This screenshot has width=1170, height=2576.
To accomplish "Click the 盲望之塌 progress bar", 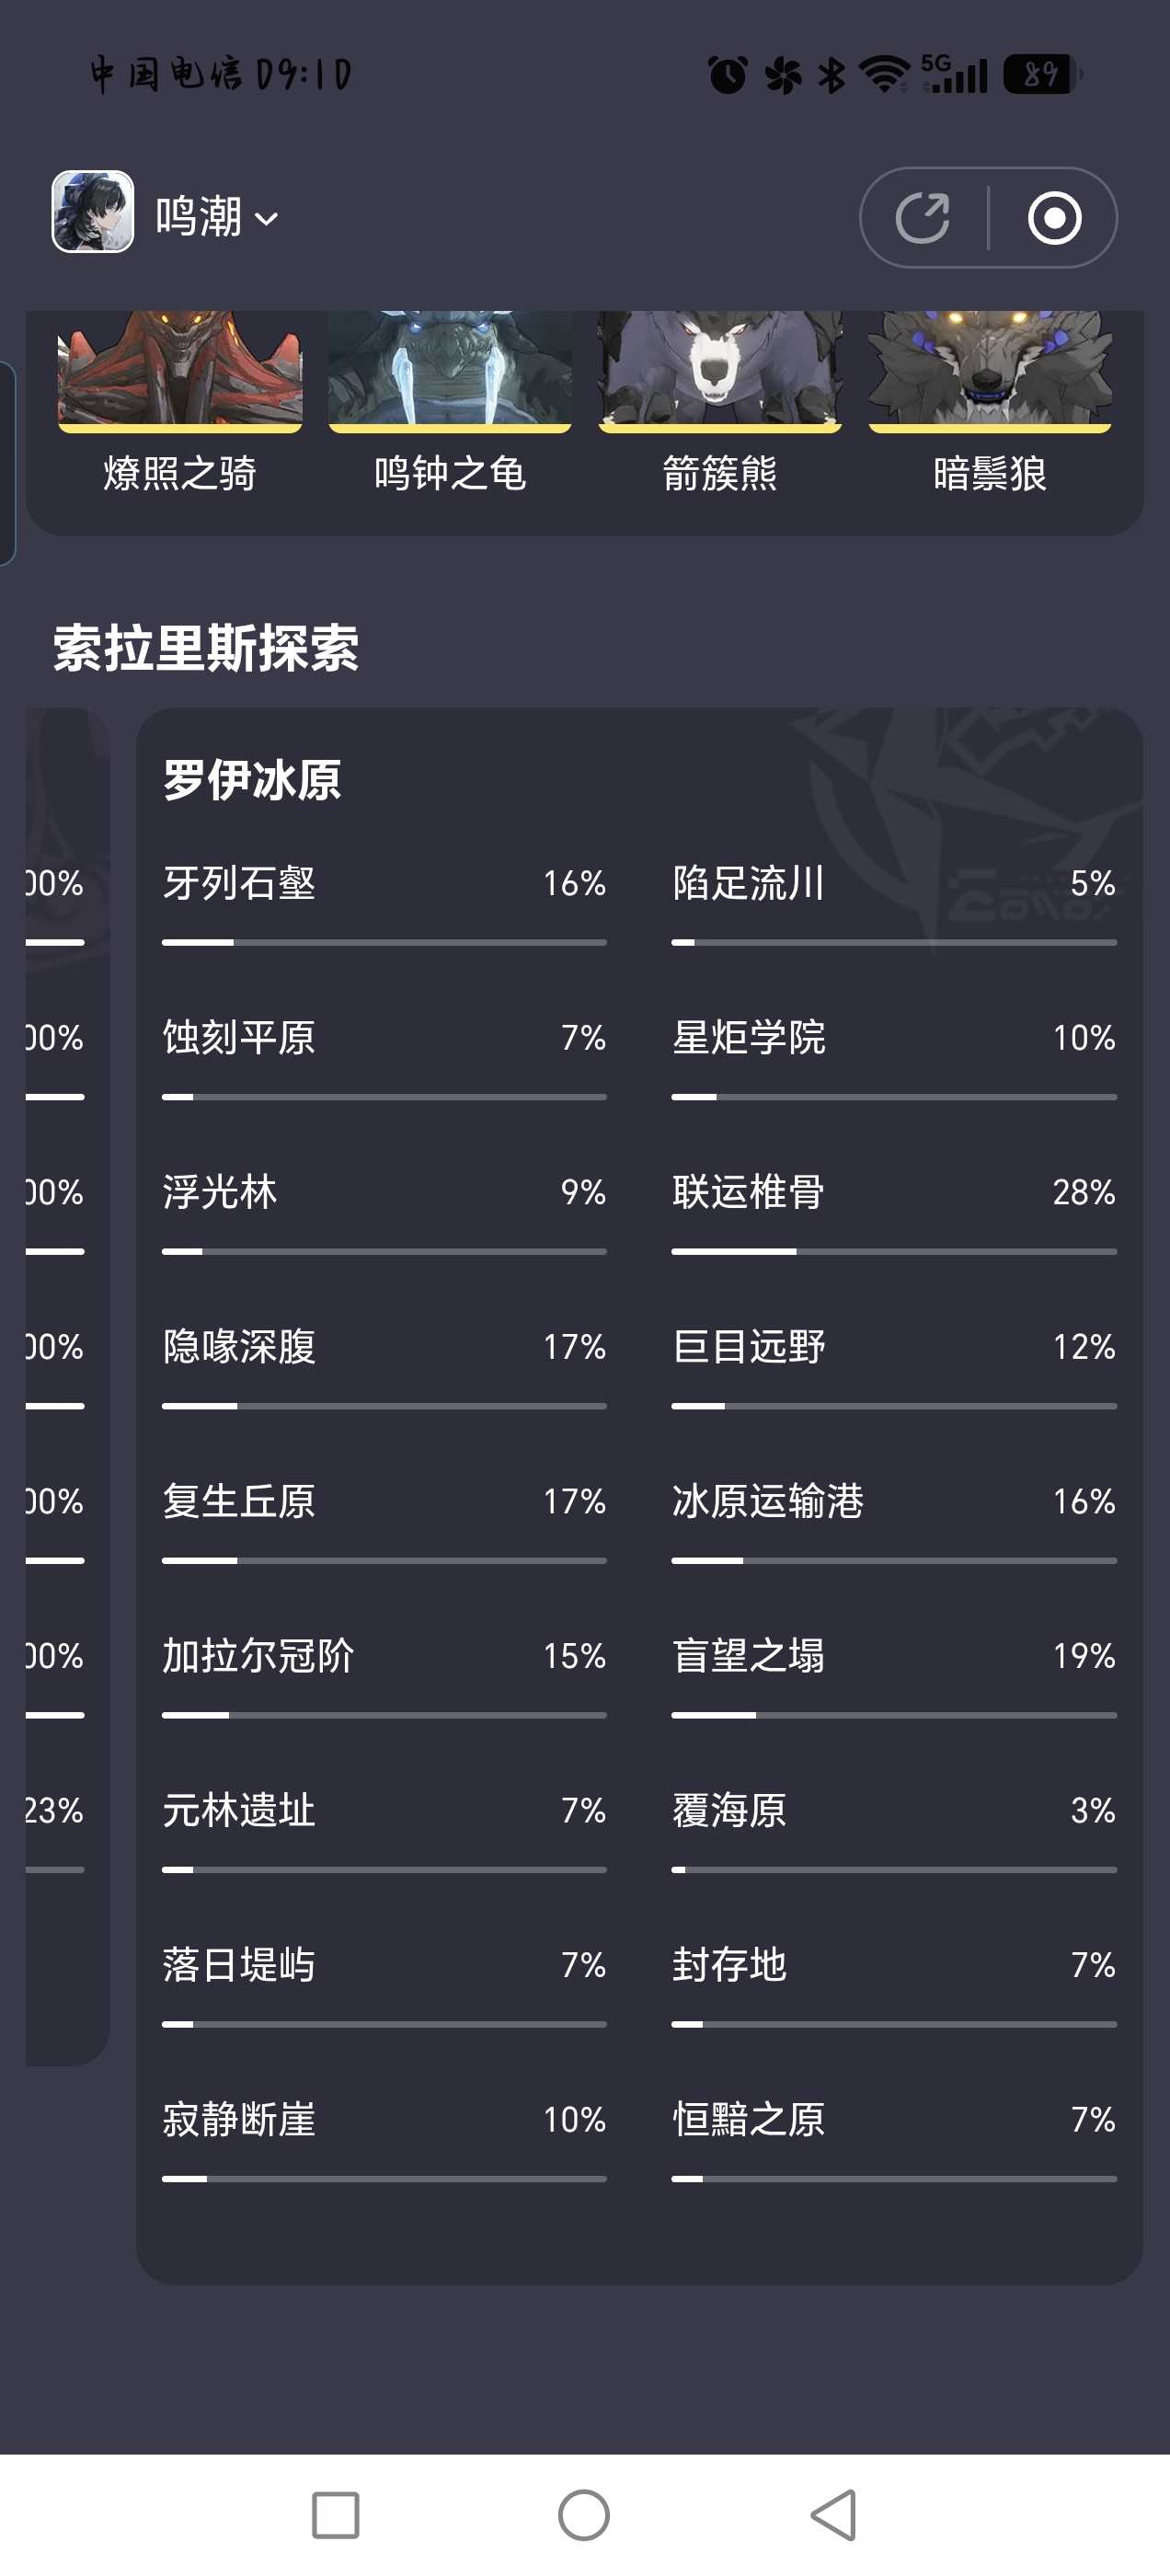I will point(894,1715).
